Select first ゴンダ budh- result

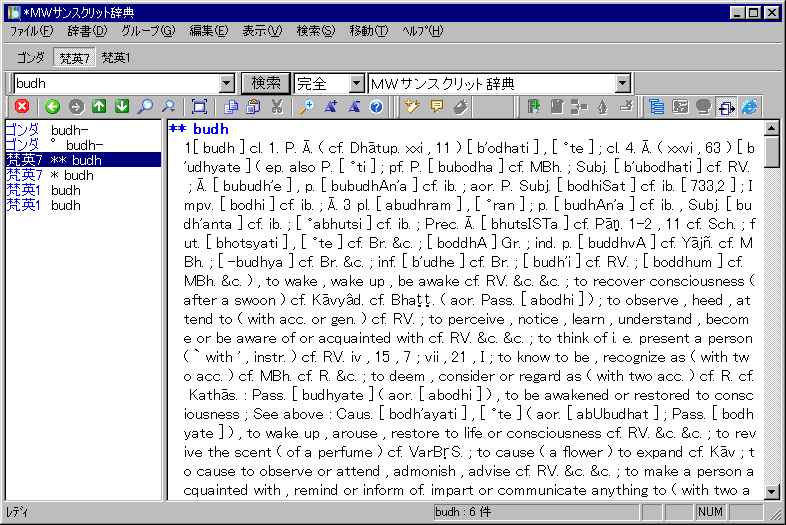83,130
